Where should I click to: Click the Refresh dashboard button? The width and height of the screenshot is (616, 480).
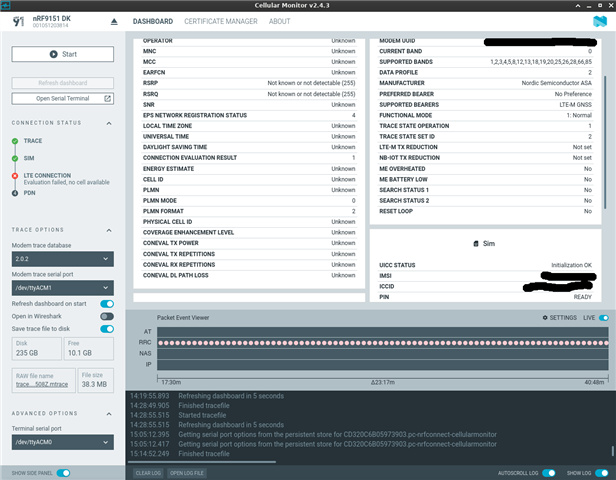(x=62, y=83)
